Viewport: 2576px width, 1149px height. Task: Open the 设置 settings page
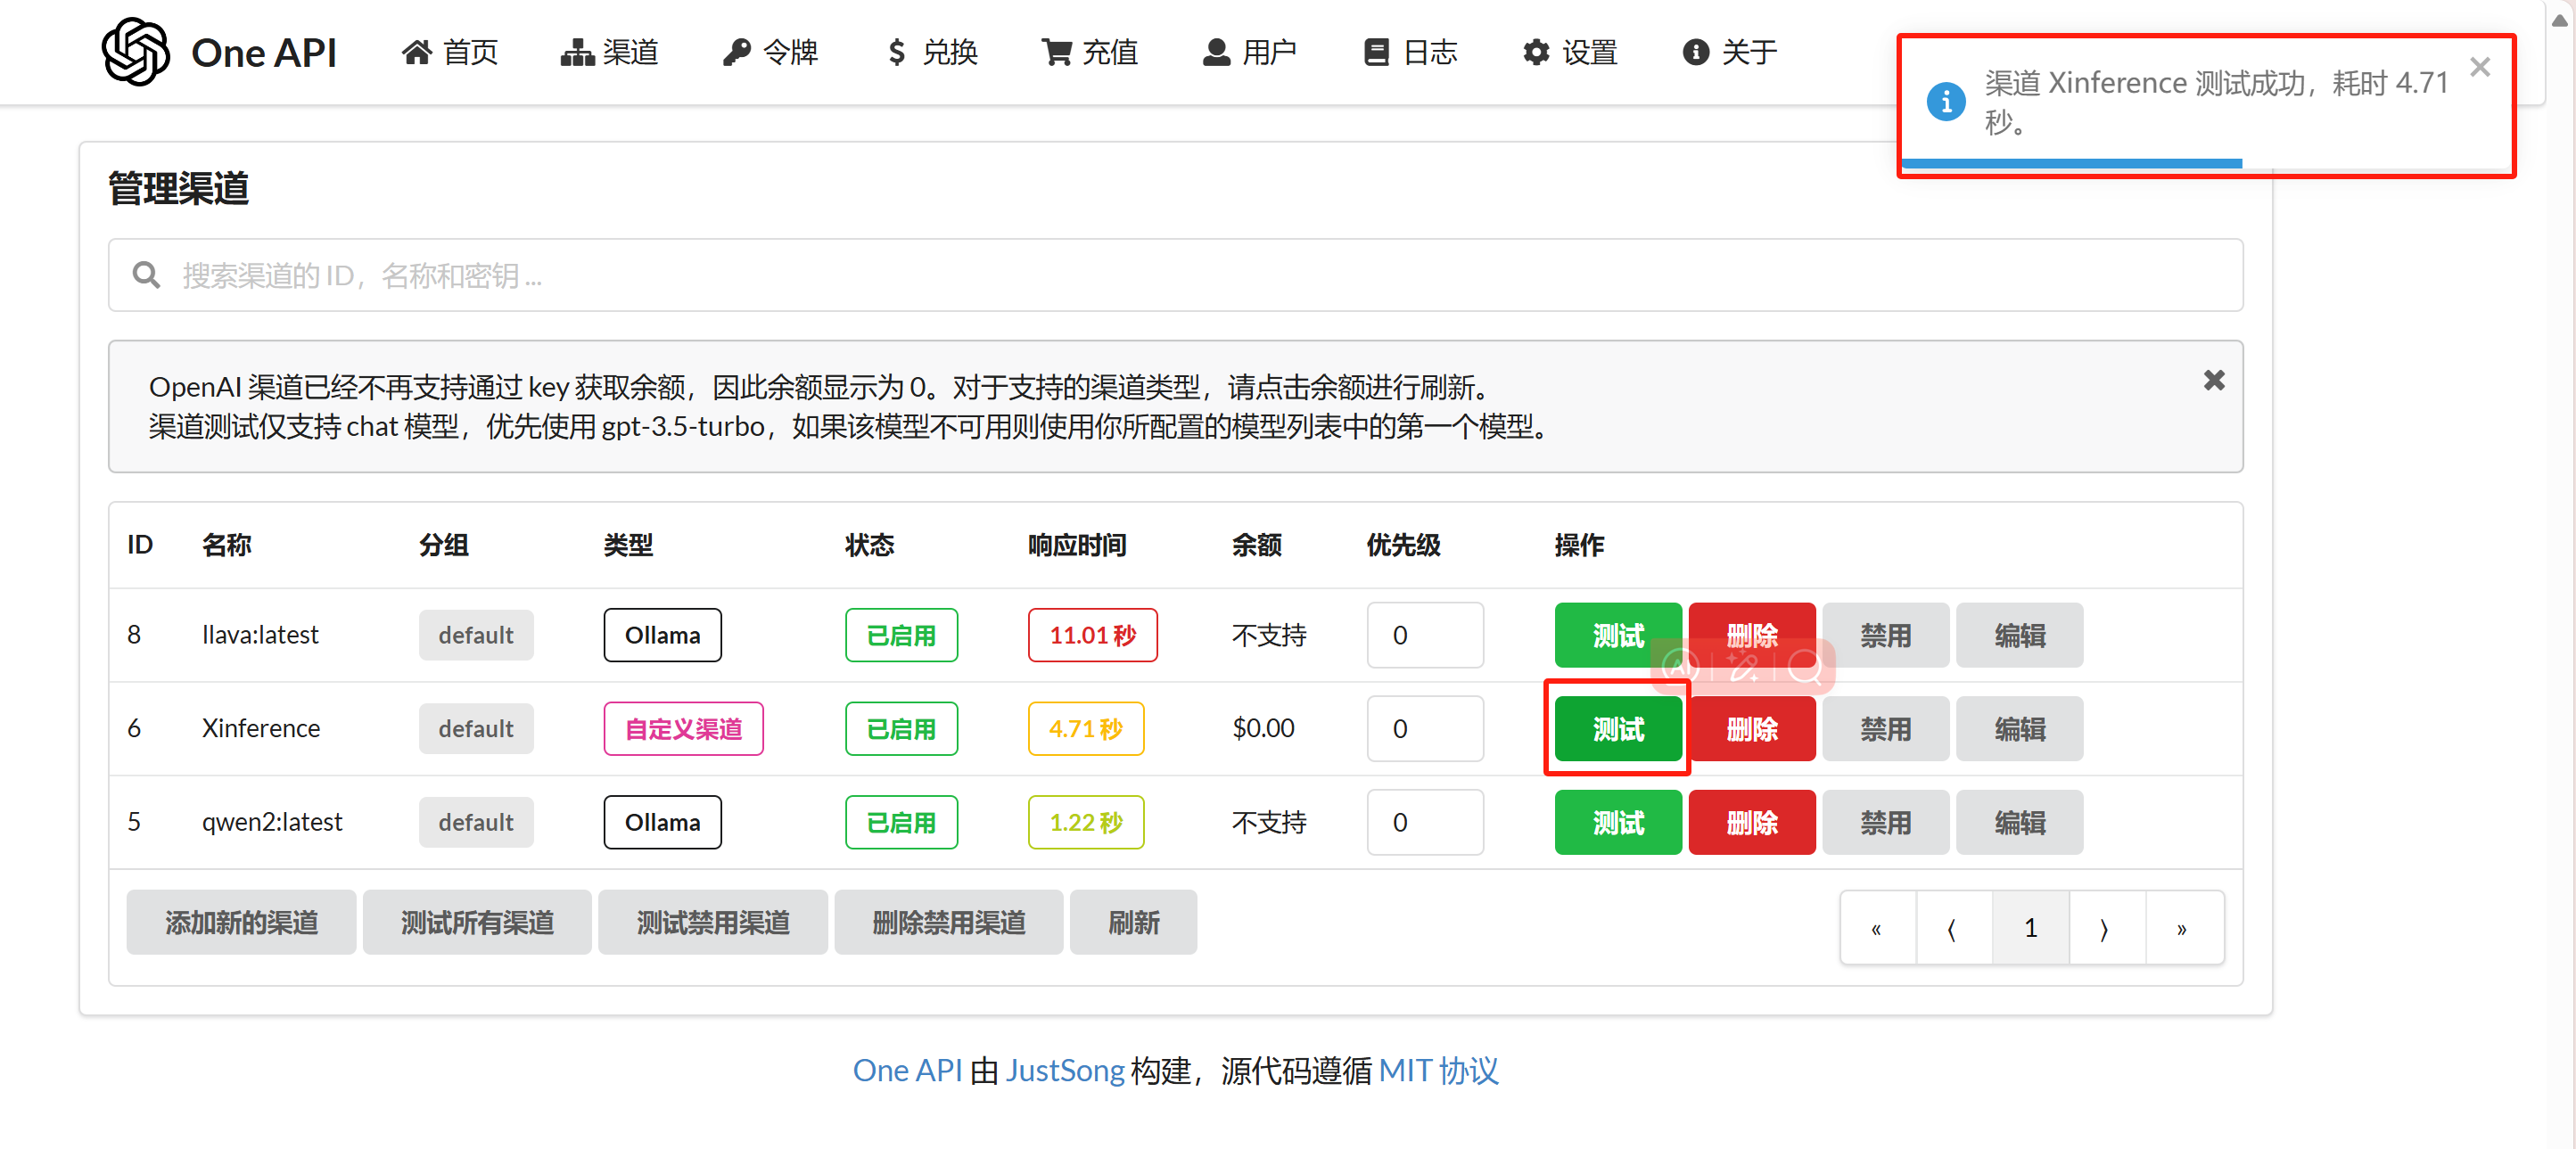pyautogui.click(x=1570, y=52)
